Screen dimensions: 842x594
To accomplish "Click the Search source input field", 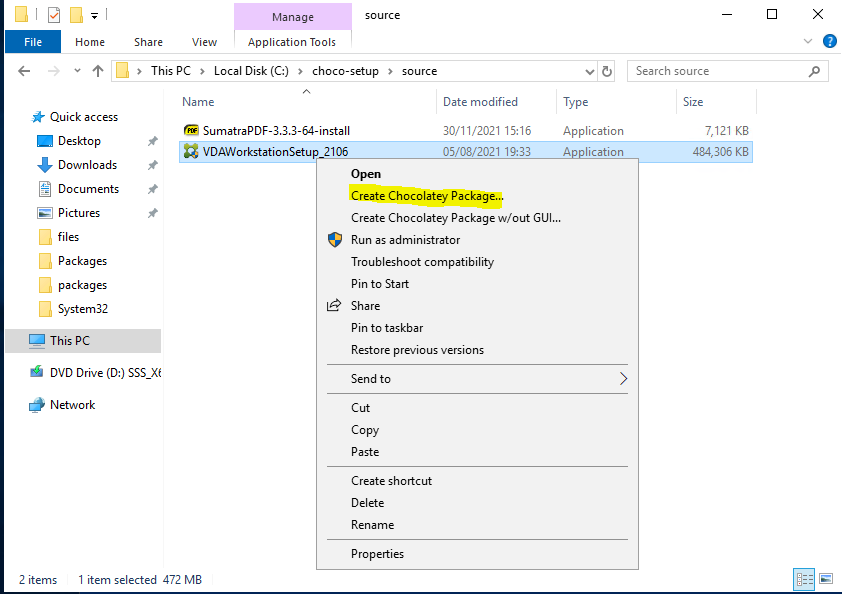I will coord(718,71).
